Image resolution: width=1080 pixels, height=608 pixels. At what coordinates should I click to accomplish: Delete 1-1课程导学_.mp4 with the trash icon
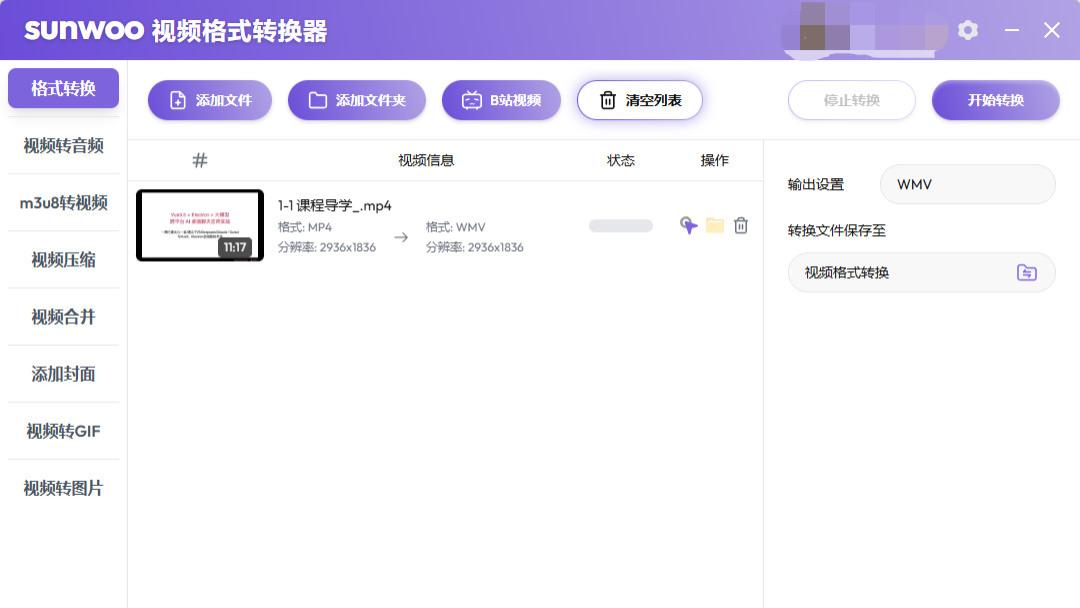(x=740, y=226)
